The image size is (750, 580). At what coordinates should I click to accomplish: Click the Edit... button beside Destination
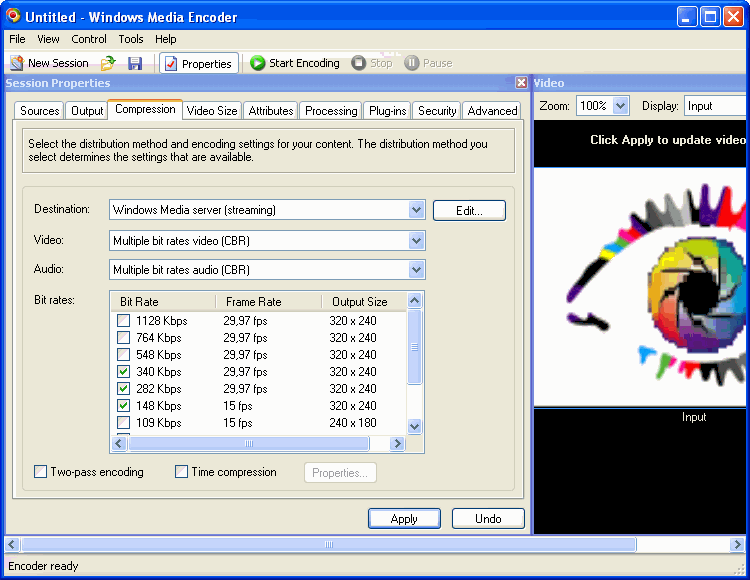[x=469, y=210]
